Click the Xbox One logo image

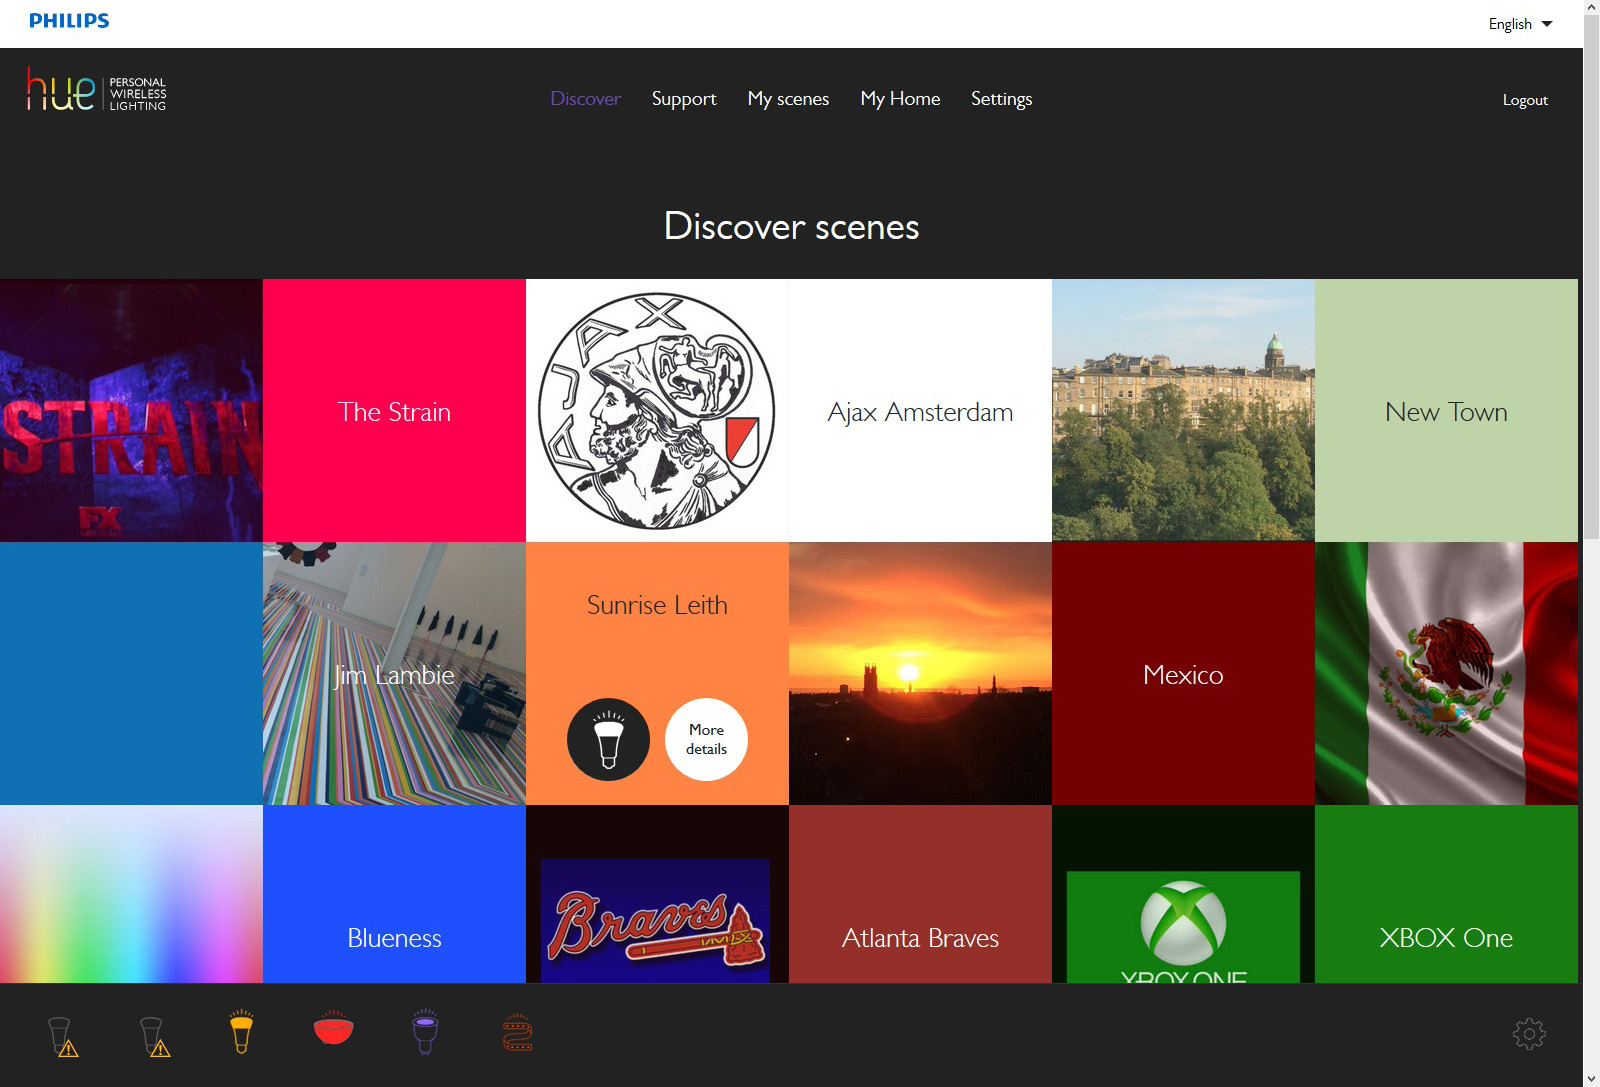1183,894
